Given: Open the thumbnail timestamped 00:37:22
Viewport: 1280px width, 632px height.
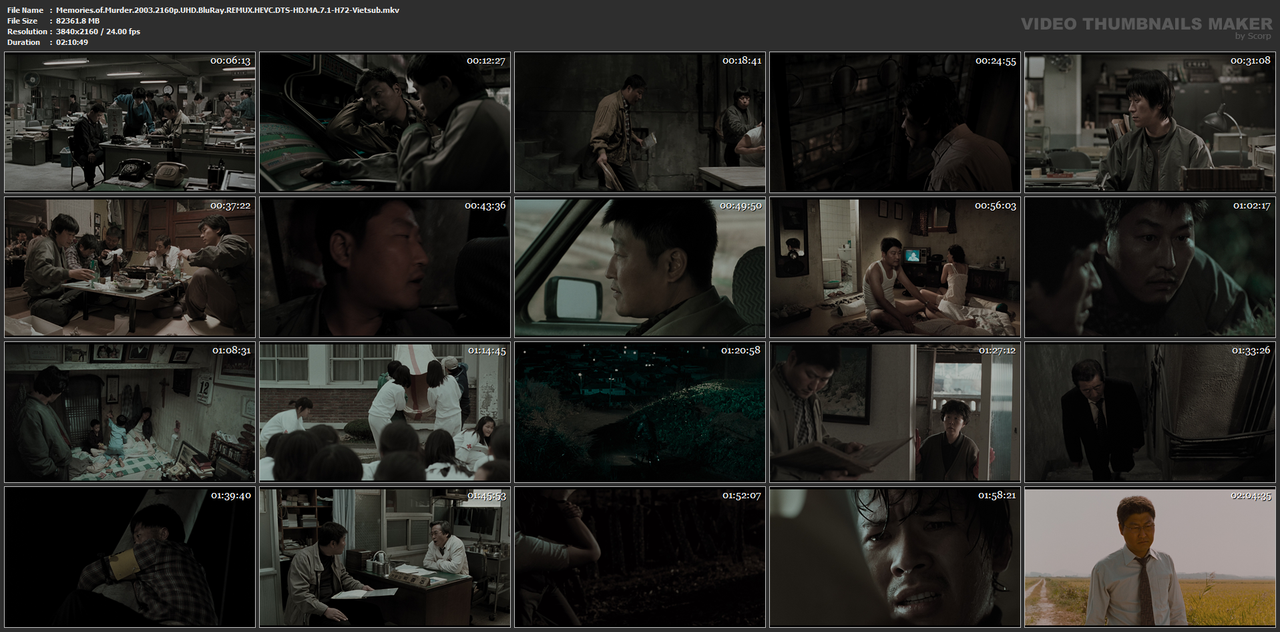Looking at the screenshot, I should (x=130, y=267).
